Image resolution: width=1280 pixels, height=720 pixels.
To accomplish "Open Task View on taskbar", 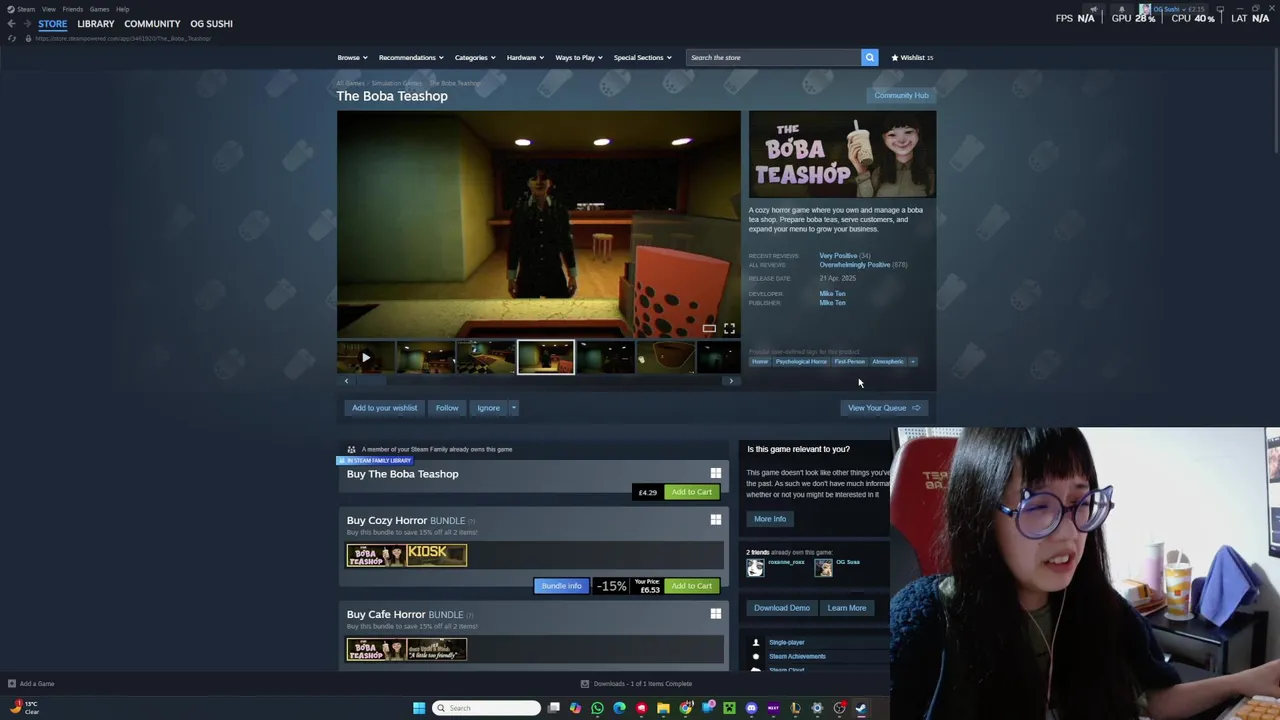I will coord(553,708).
